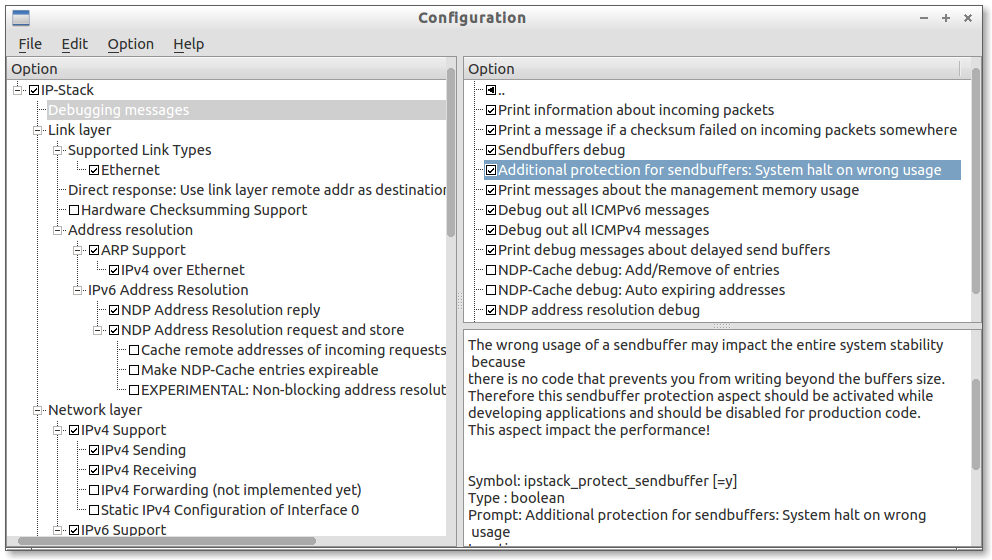992x560 pixels.
Task: Collapse IPv6 Address Resolution node
Action: pyautogui.click(x=78, y=290)
